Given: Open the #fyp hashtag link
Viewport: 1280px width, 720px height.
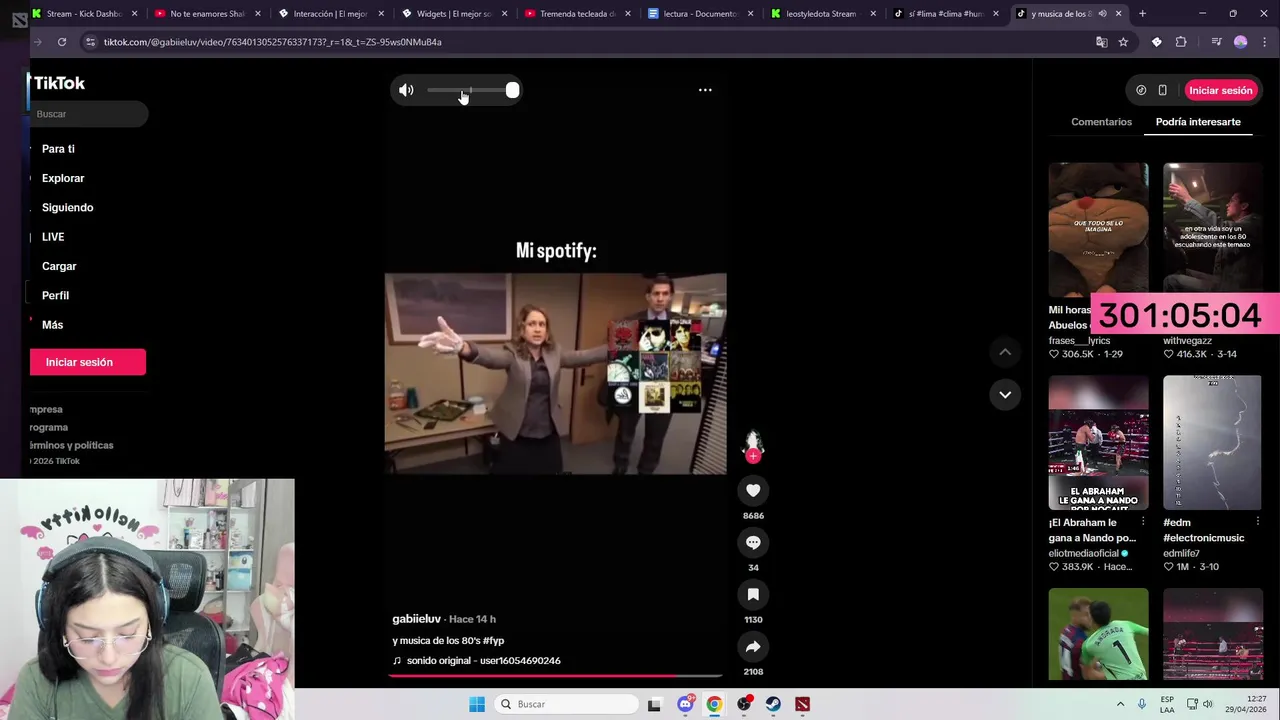Looking at the screenshot, I should 493,641.
